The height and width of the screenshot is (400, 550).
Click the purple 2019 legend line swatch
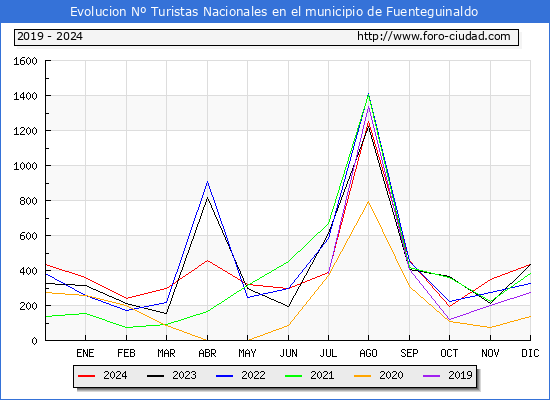pyautogui.click(x=432, y=376)
